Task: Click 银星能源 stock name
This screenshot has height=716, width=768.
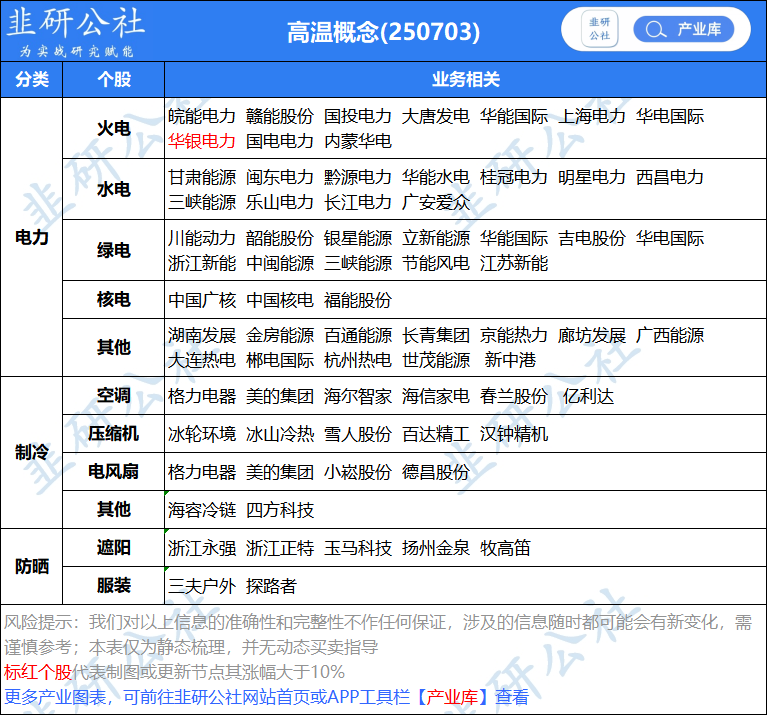Action: coord(358,239)
